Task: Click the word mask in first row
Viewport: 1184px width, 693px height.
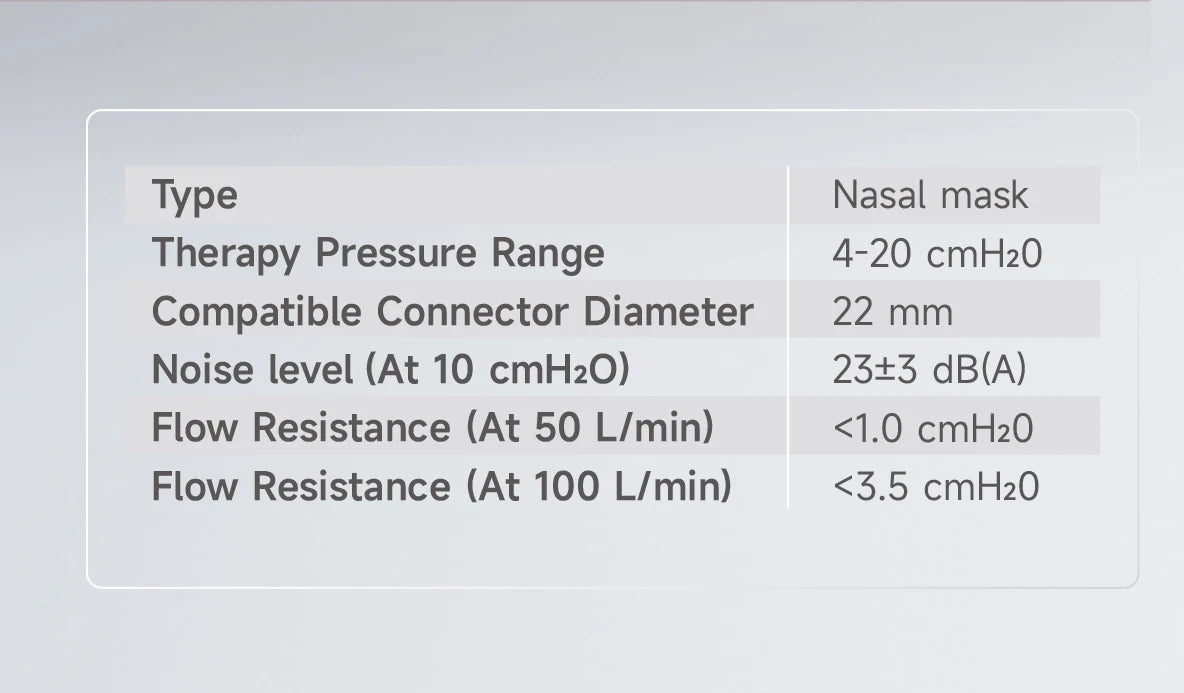Action: 985,195
